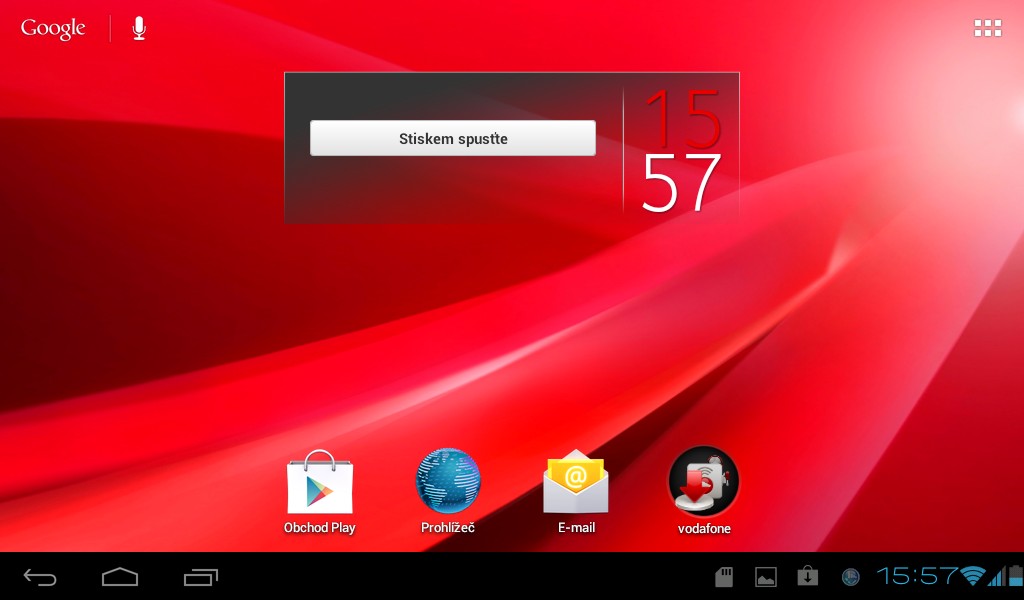
Task: Tap the round globe notification icon
Action: pyautogui.click(x=850, y=576)
